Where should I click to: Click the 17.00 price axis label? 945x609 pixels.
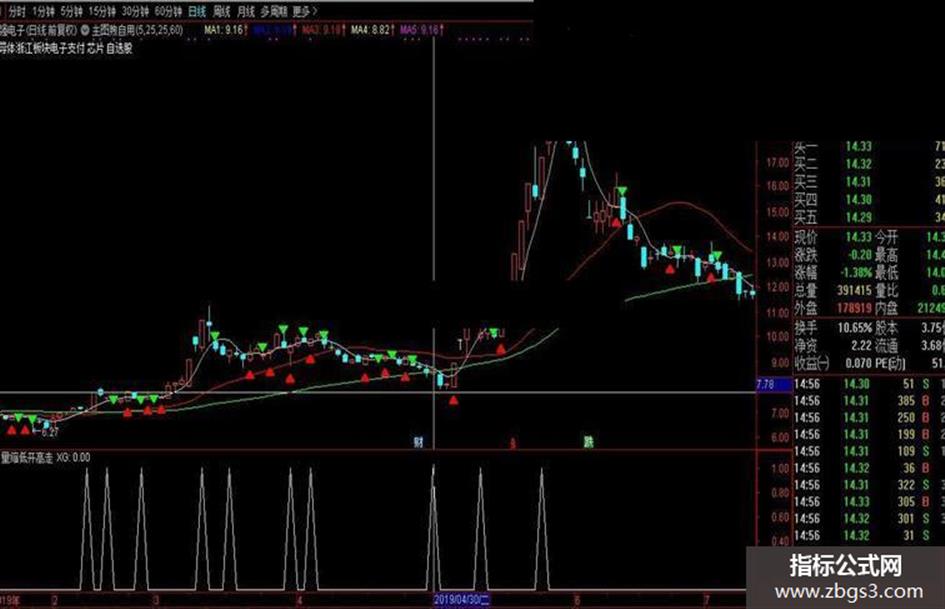(x=777, y=163)
